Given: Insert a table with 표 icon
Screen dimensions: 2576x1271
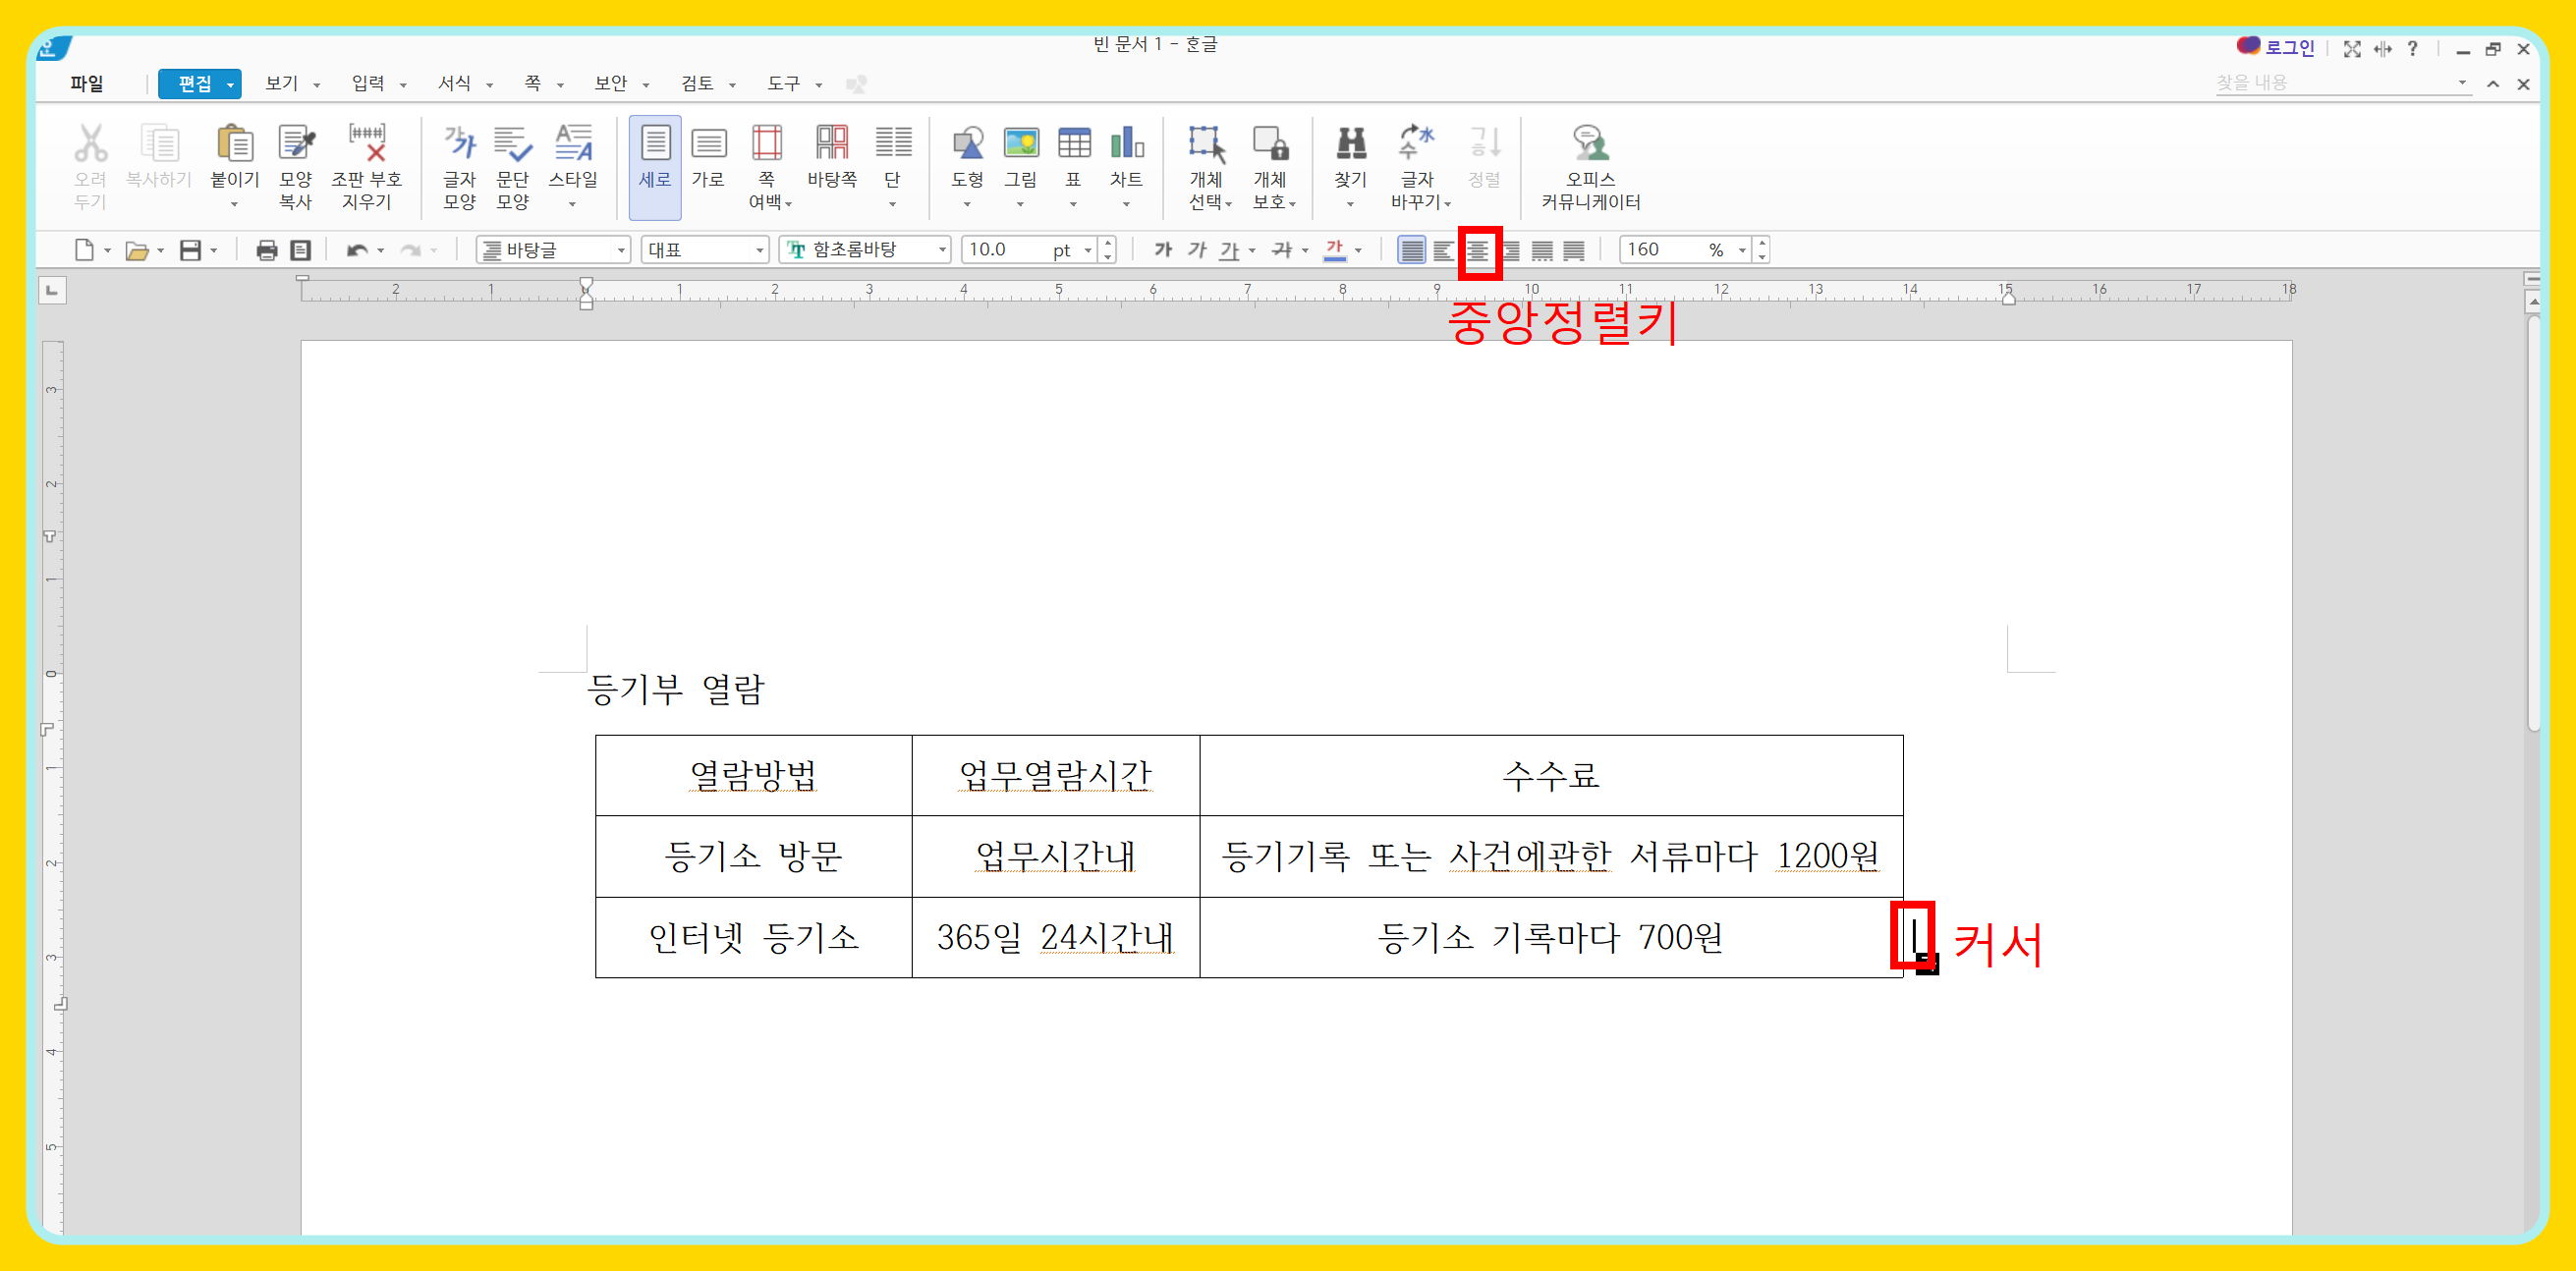Looking at the screenshot, I should (x=1073, y=145).
